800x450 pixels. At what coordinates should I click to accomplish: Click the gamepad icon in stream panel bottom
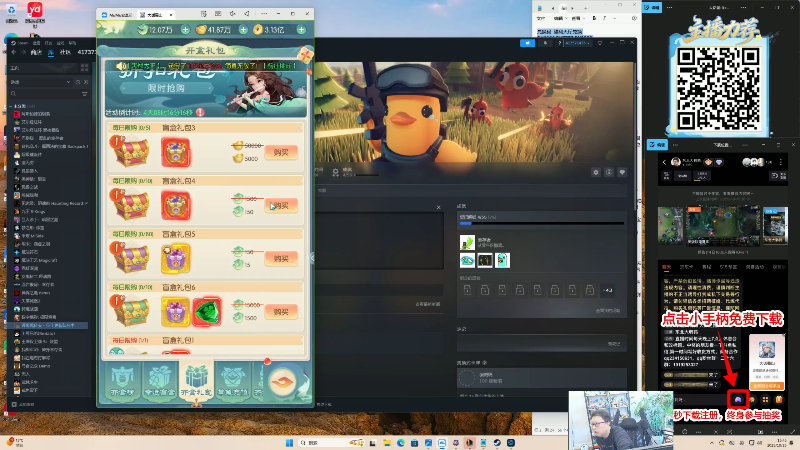738,399
